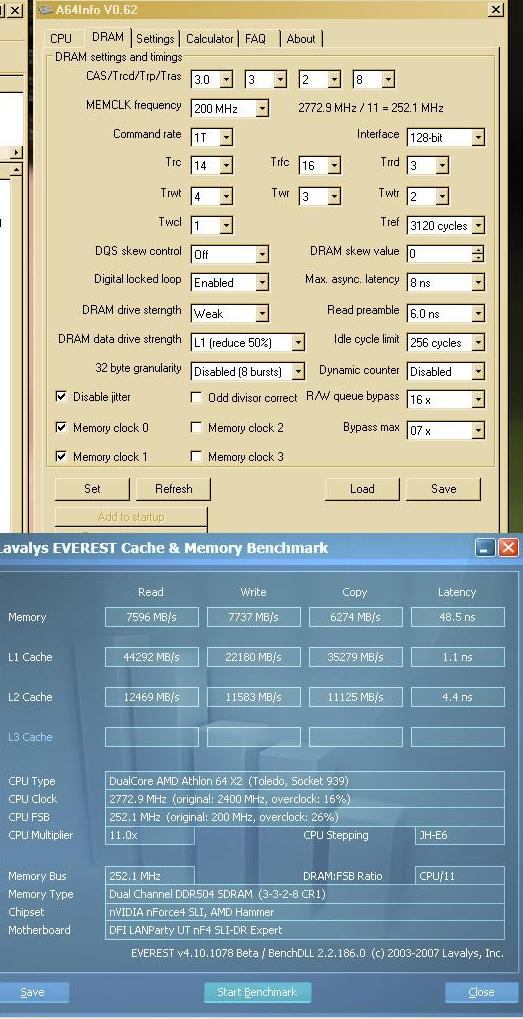Click the L2 Cache Copy 11125 MB/s value
Viewport: 523px width, 1019px height.
[x=356, y=697]
